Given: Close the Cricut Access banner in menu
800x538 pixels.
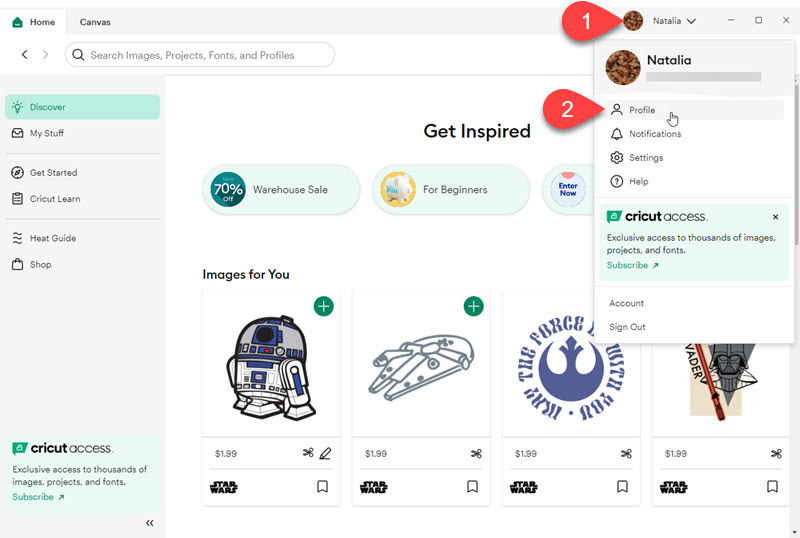Looking at the screenshot, I should 775,217.
